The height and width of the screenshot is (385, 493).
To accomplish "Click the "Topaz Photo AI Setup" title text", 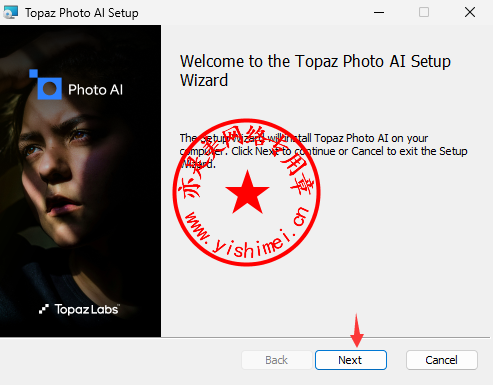I will click(x=82, y=13).
